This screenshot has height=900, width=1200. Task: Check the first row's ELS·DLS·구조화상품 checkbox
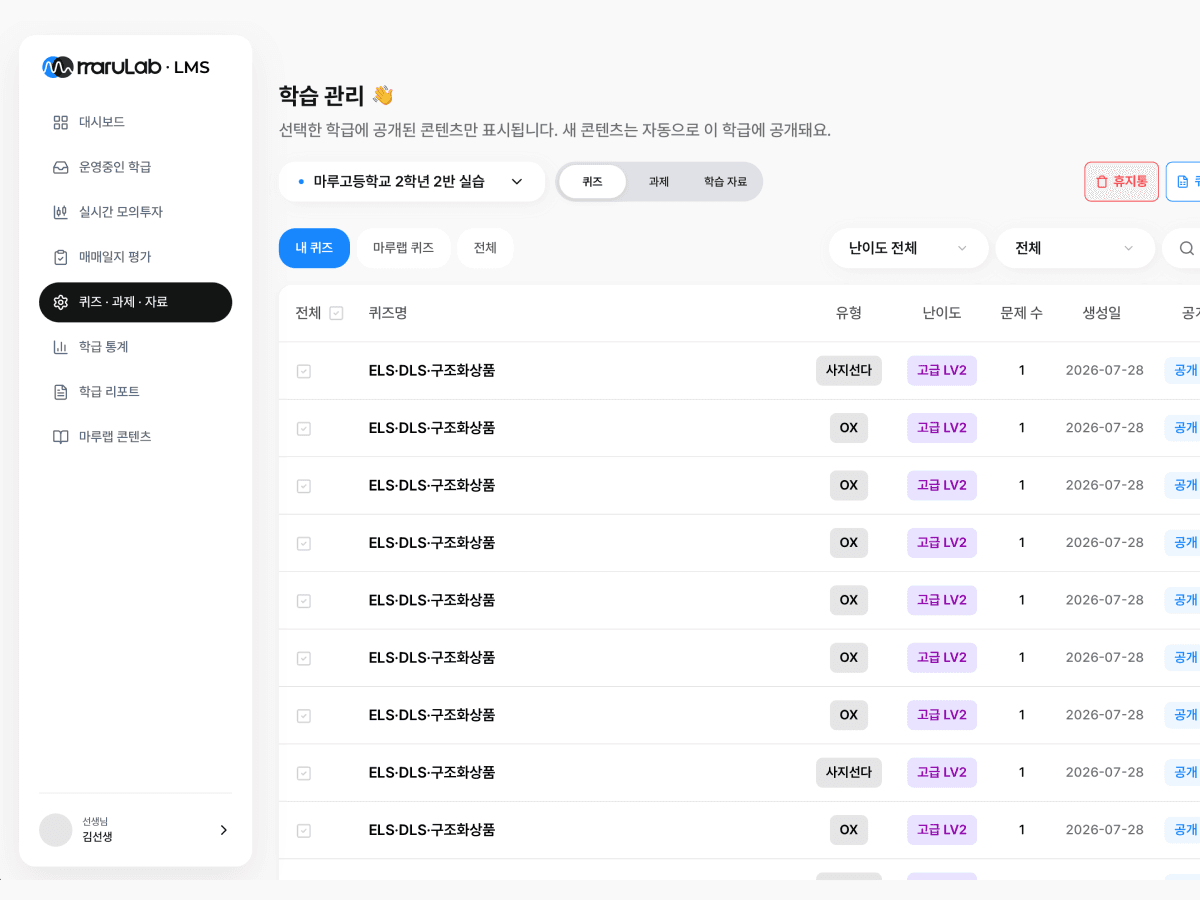tap(304, 371)
